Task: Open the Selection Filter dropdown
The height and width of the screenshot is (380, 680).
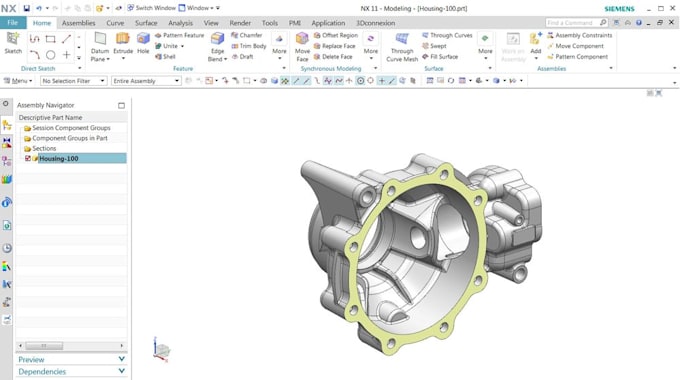Action: [x=73, y=81]
